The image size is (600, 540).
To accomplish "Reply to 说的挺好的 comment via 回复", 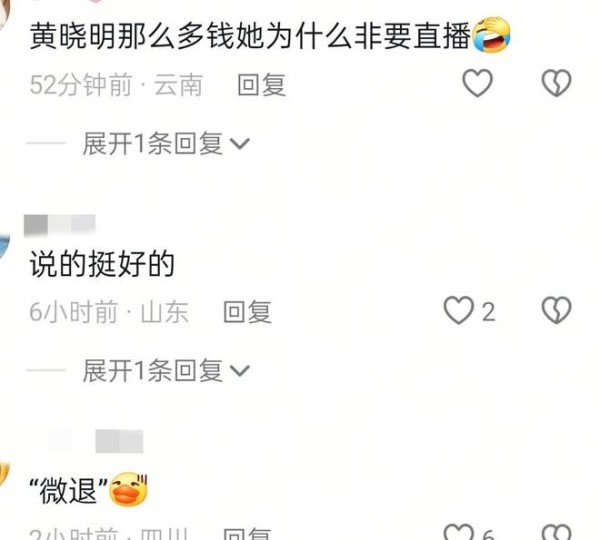I will [x=248, y=312].
